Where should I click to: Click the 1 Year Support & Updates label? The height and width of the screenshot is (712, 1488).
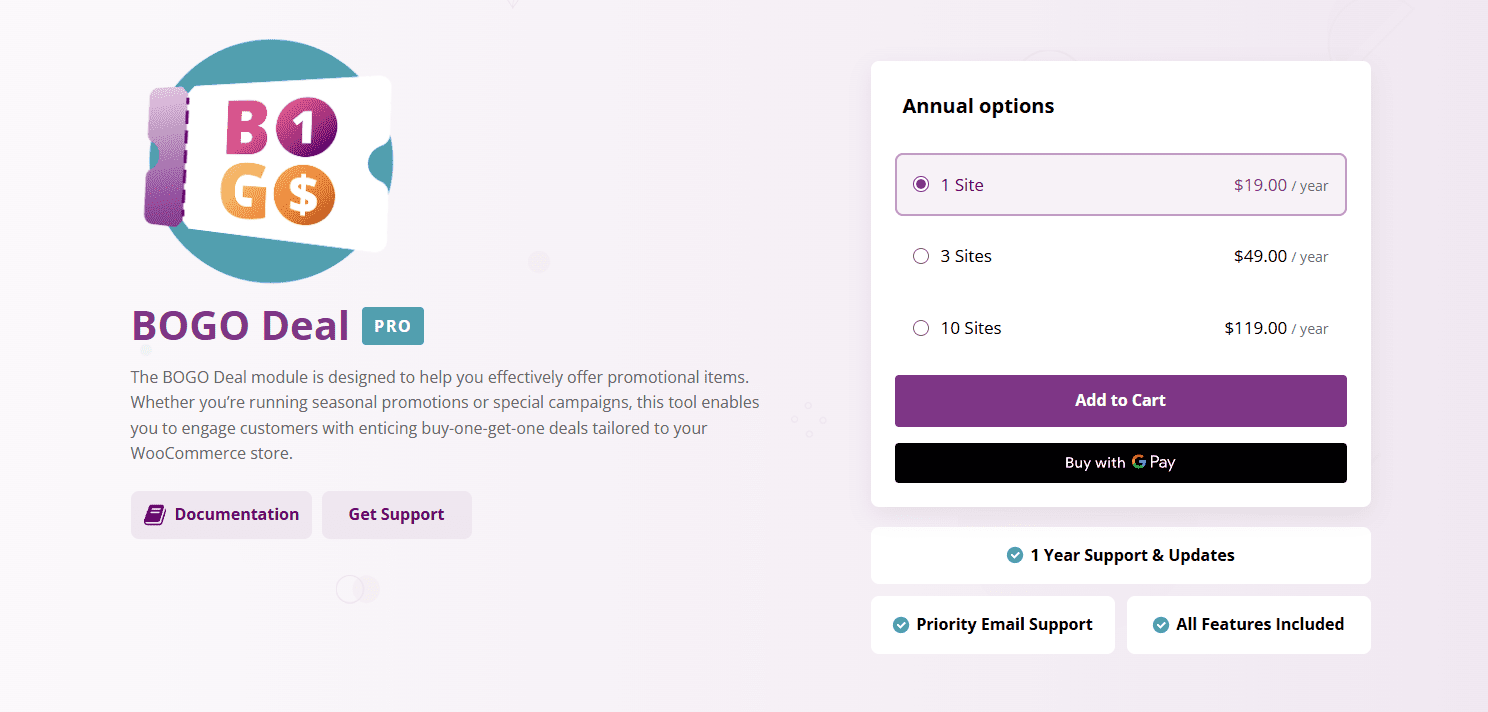pos(1132,555)
